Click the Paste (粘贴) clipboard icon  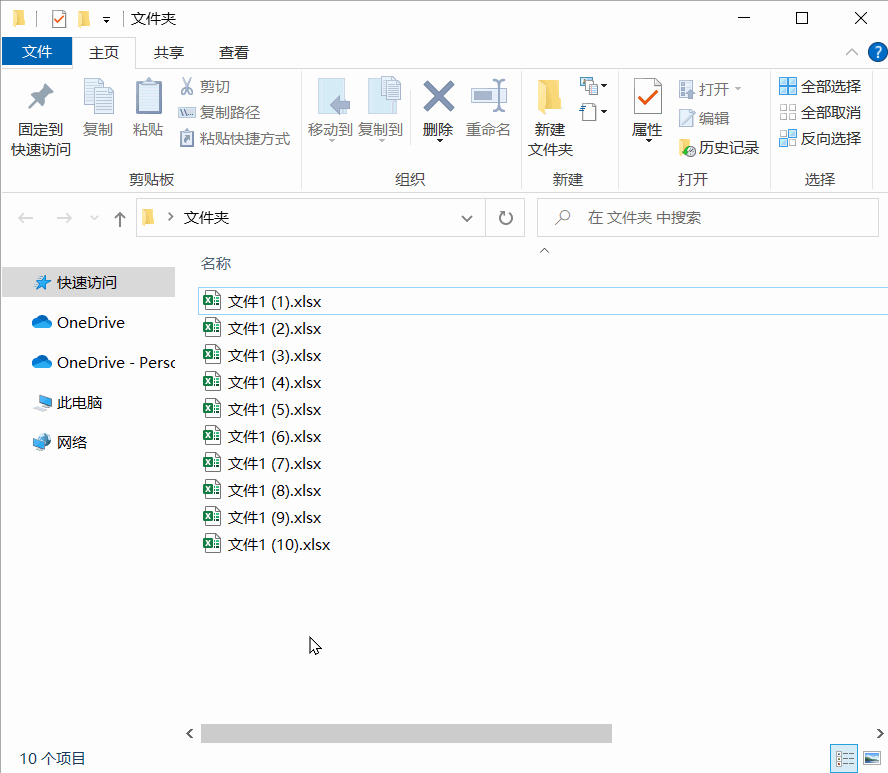click(x=148, y=98)
